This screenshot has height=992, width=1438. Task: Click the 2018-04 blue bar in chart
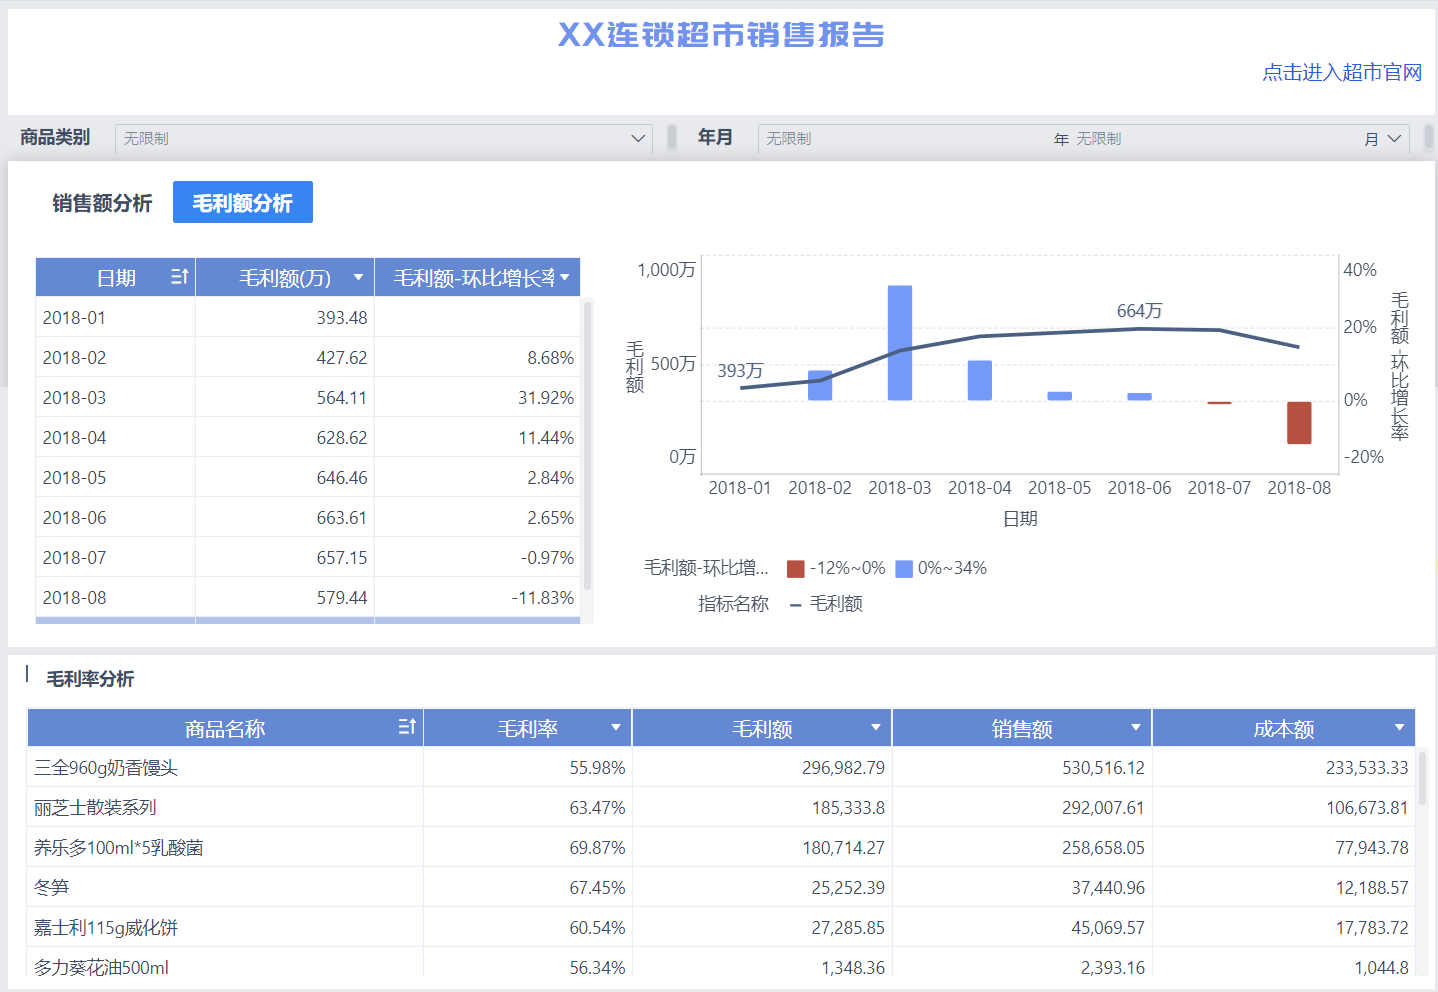(980, 380)
